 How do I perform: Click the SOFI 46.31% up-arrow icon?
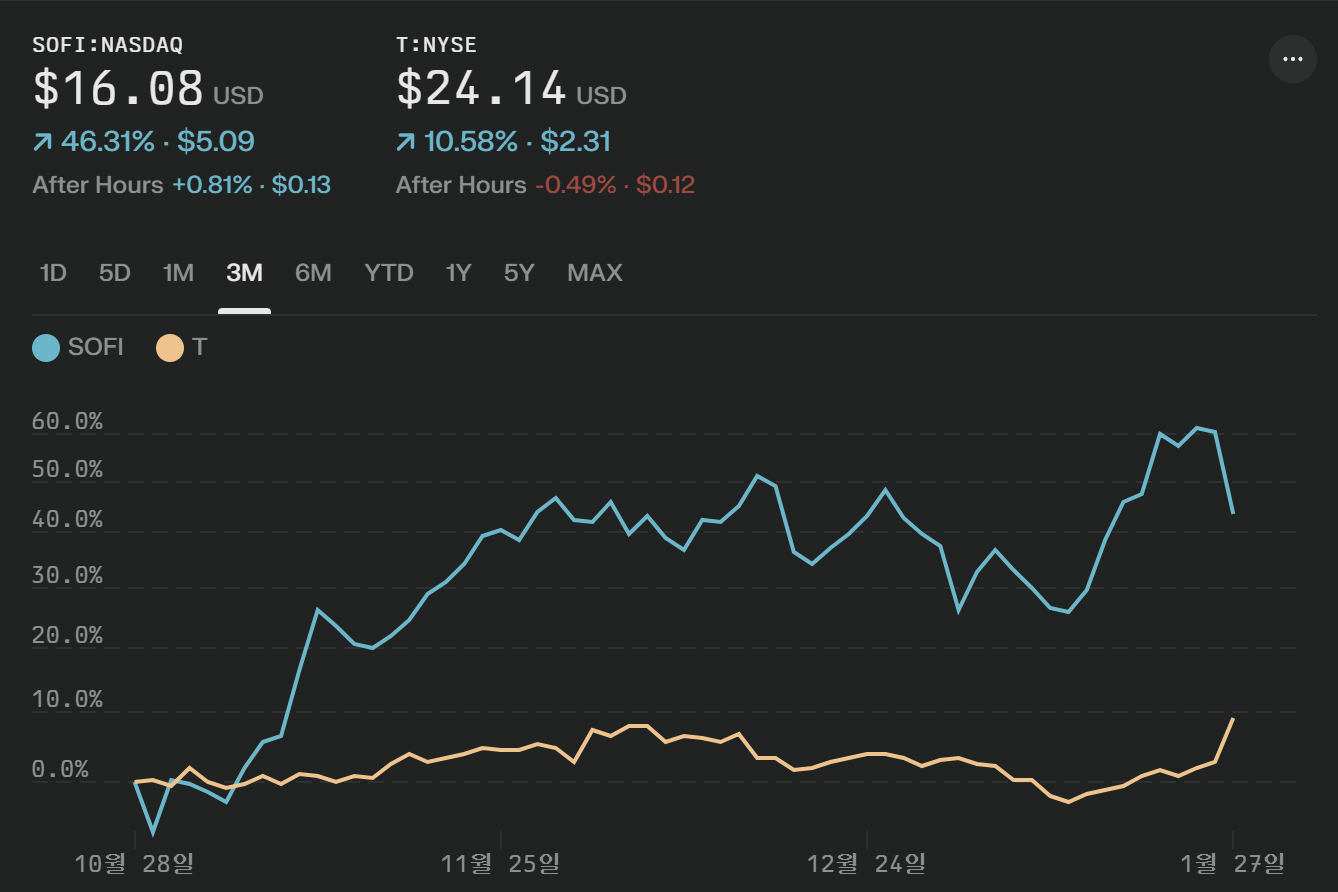pyautogui.click(x=42, y=143)
